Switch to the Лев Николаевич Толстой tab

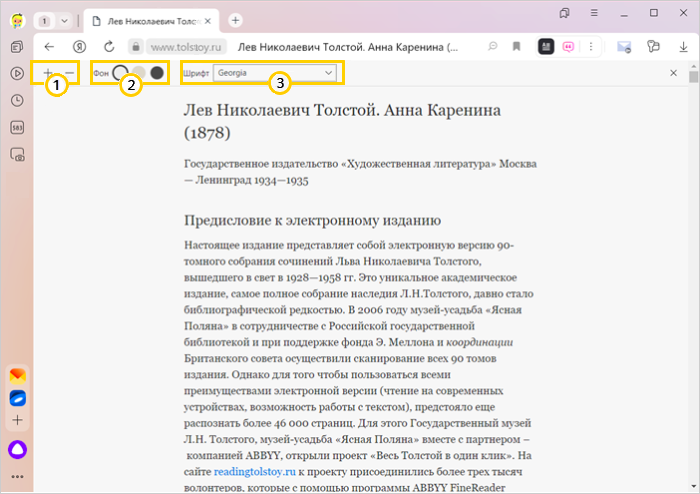coord(150,20)
